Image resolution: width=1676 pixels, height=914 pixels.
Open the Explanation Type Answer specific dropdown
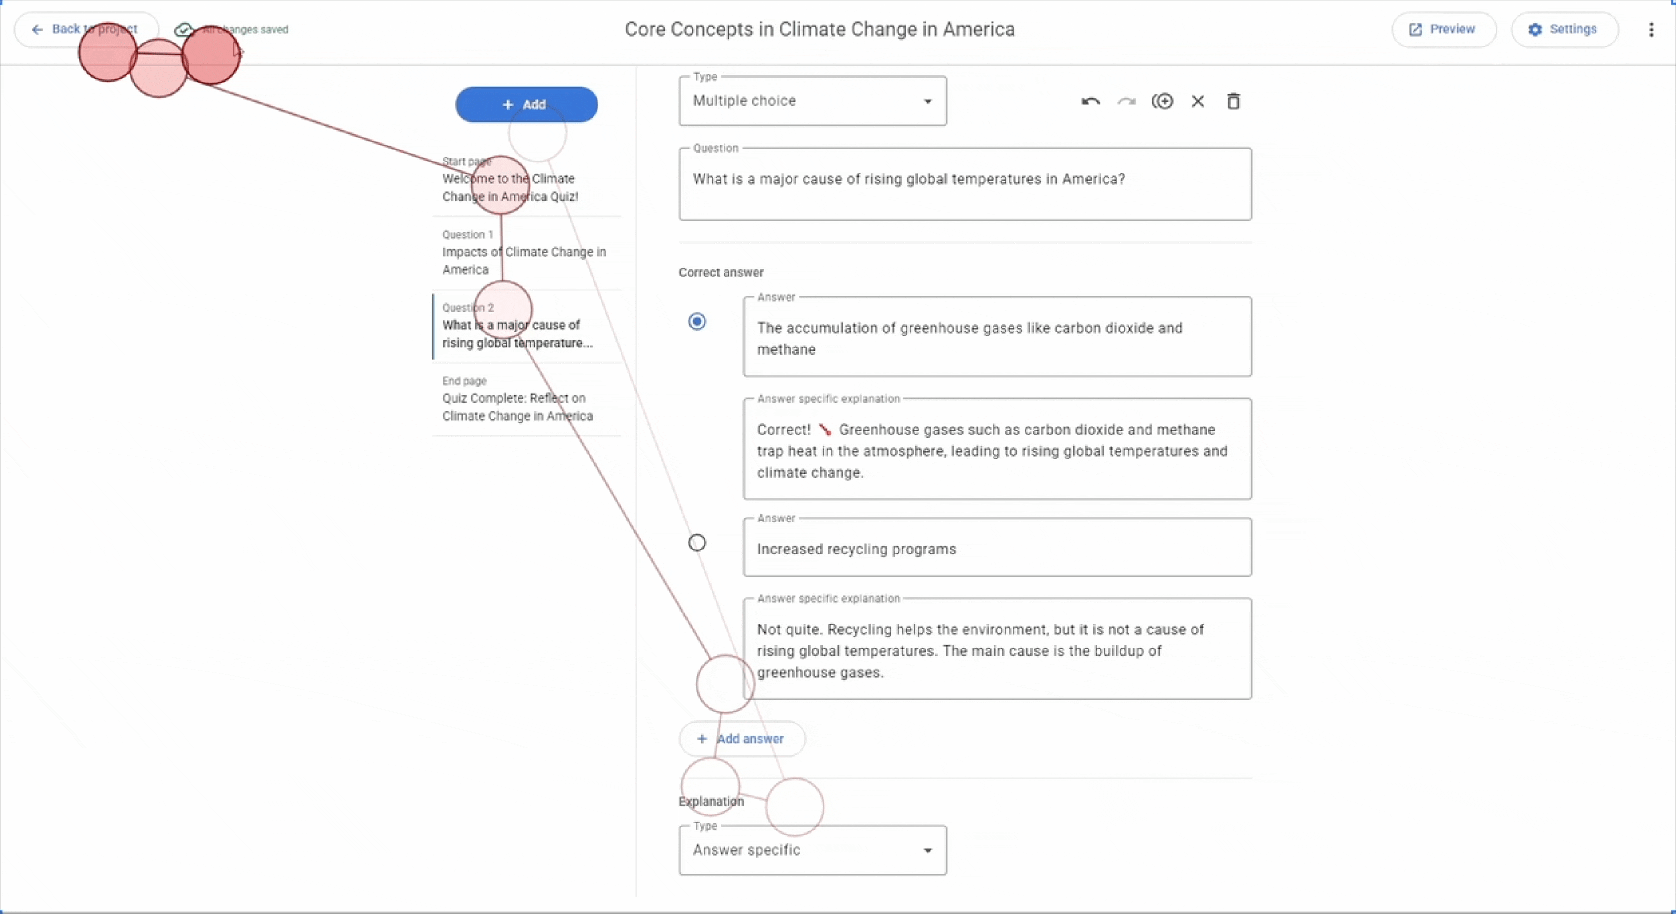coord(812,850)
